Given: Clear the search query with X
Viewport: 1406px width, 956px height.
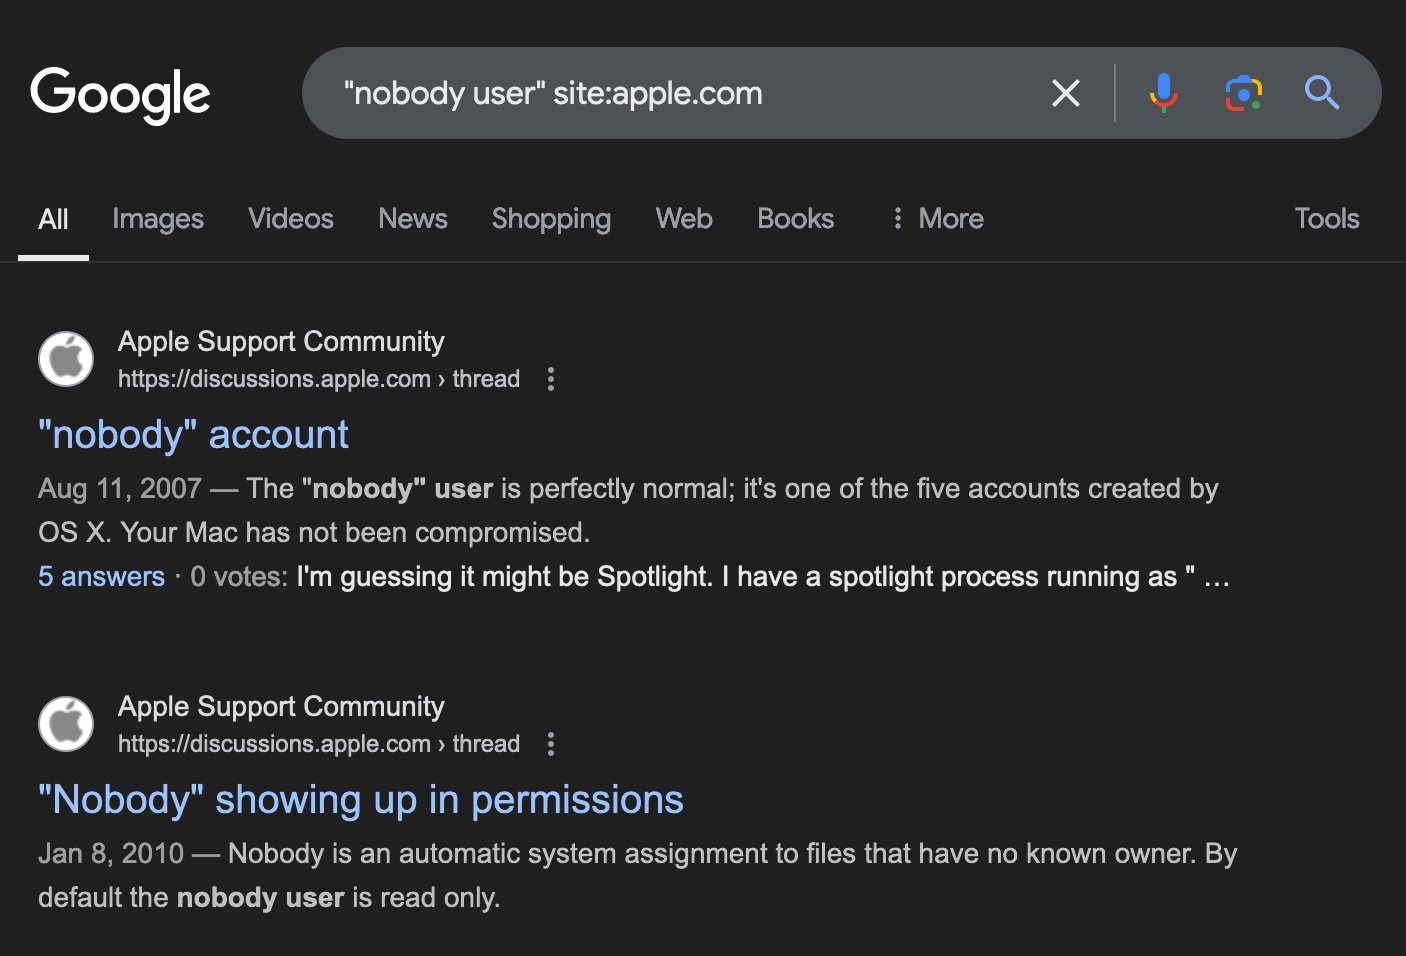Looking at the screenshot, I should [x=1066, y=93].
